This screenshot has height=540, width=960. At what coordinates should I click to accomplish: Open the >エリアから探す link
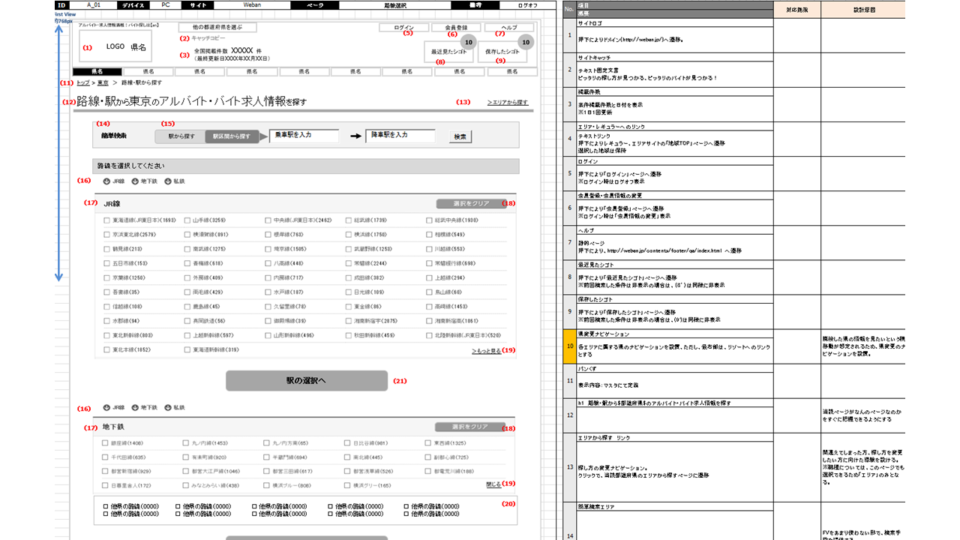[508, 102]
